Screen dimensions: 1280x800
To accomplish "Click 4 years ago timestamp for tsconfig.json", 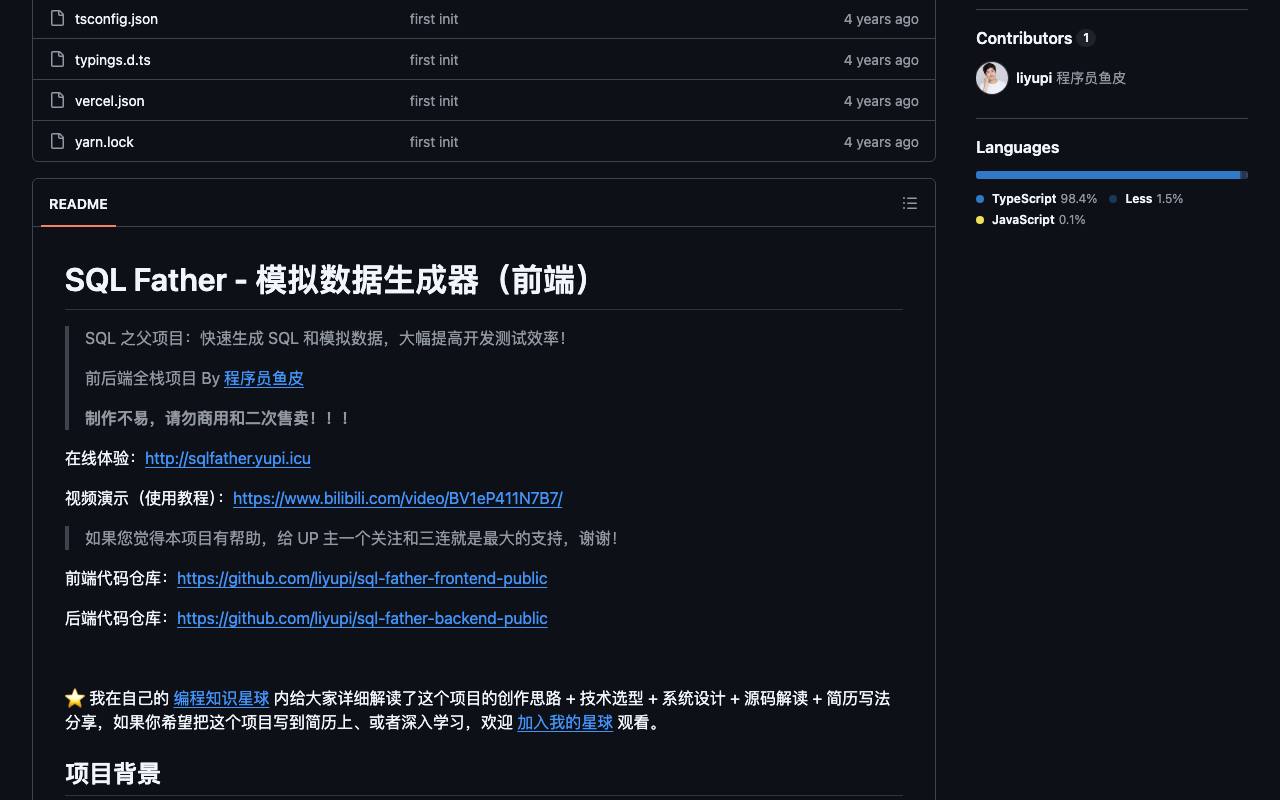I will coord(881,19).
